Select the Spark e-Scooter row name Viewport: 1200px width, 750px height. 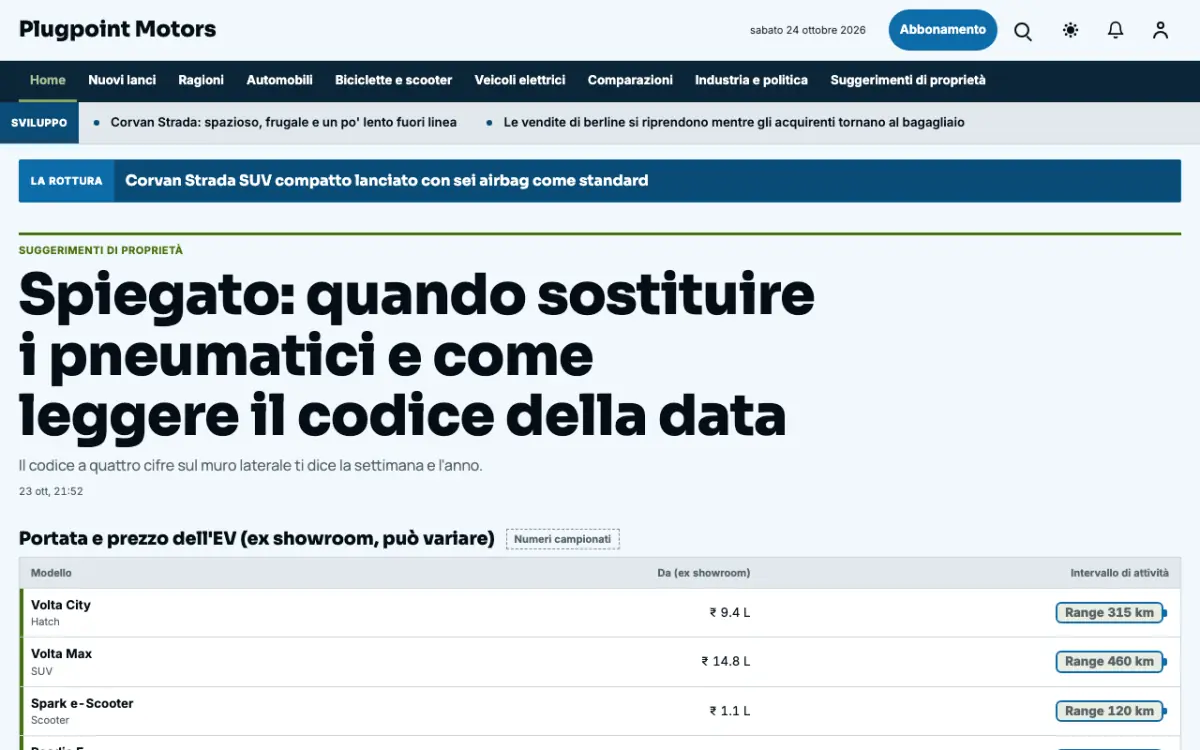pyautogui.click(x=82, y=704)
